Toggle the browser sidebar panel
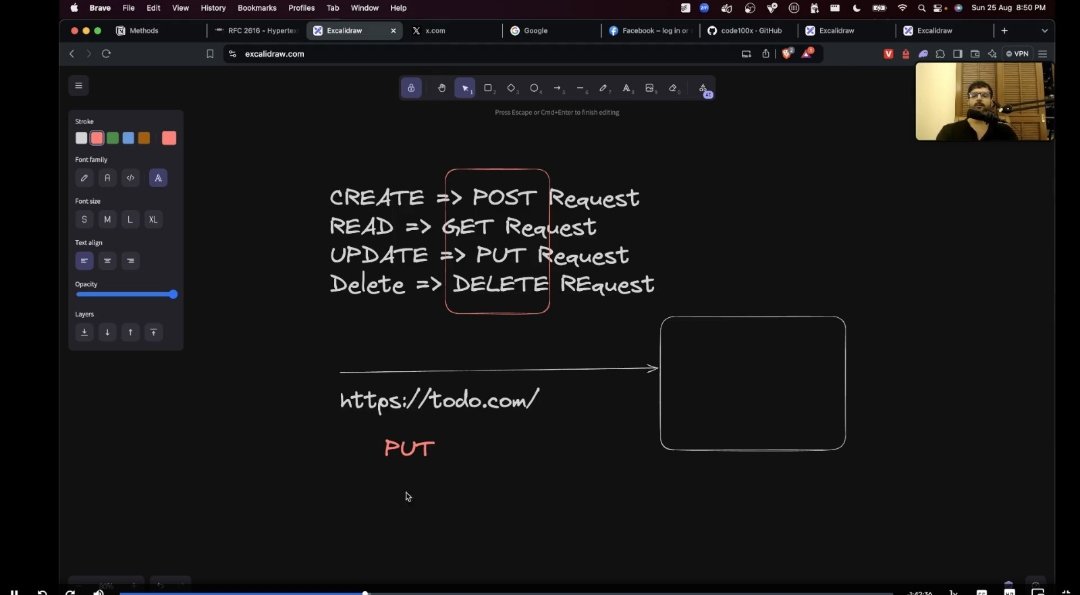Viewport: 1080px width, 595px height. (x=957, y=54)
